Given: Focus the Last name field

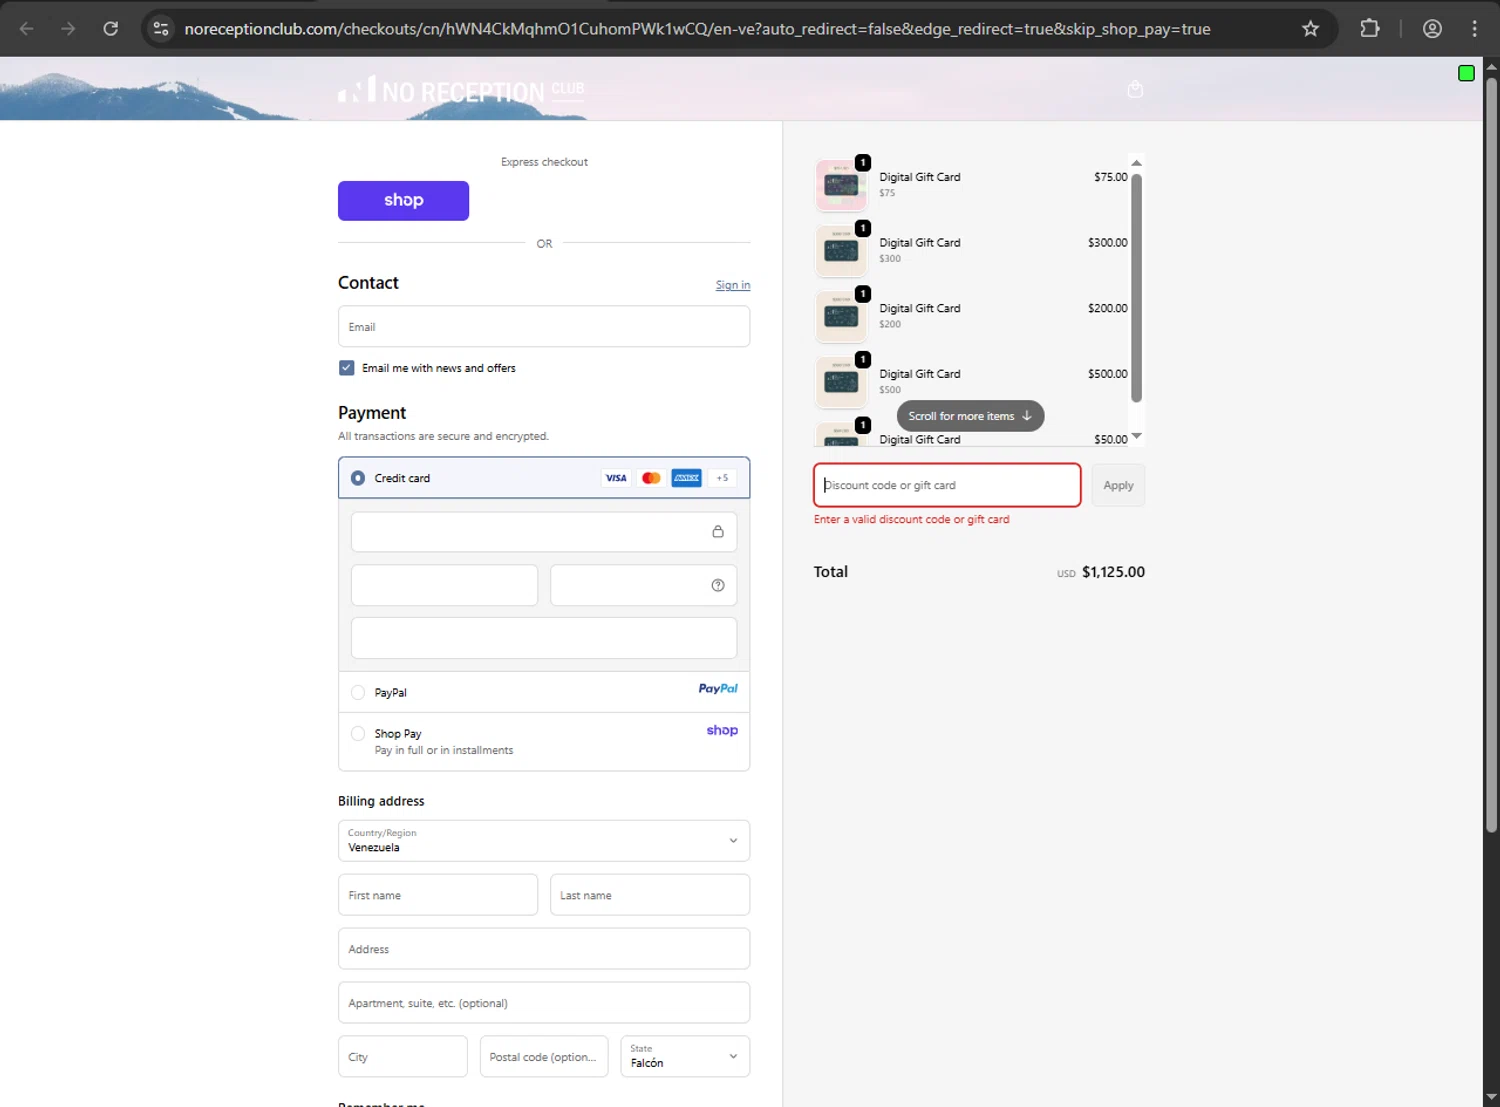Looking at the screenshot, I should 650,895.
